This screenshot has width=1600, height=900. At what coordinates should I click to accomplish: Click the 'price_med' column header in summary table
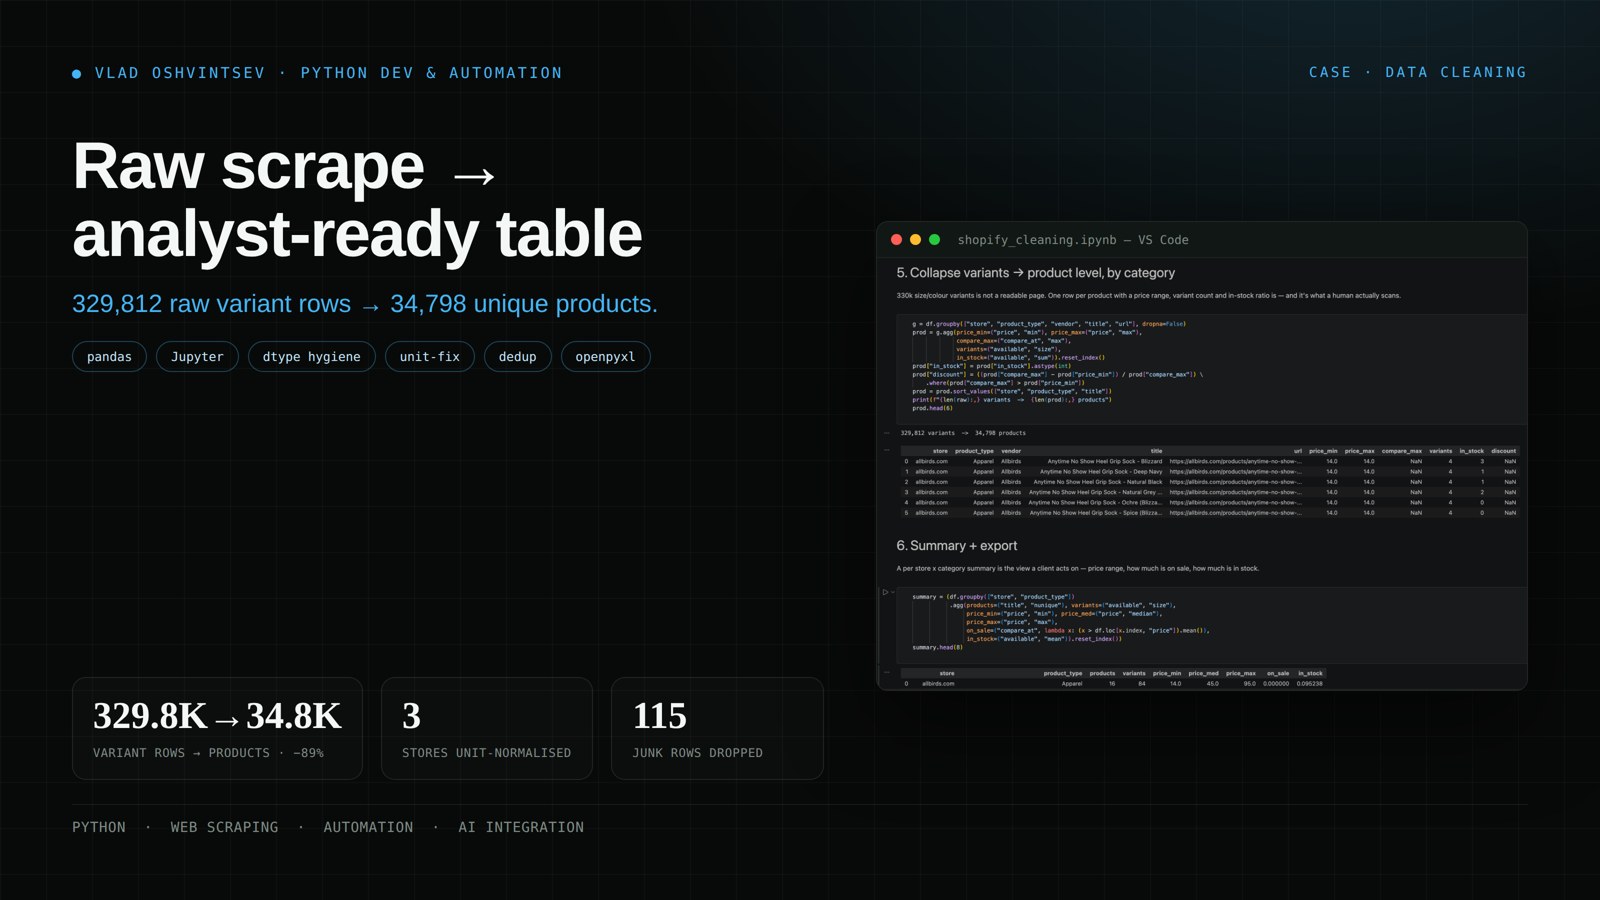point(1203,673)
